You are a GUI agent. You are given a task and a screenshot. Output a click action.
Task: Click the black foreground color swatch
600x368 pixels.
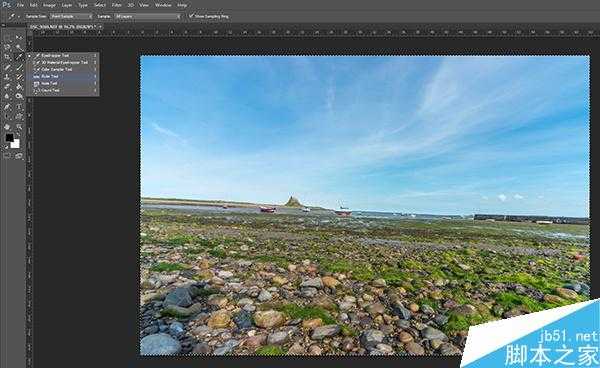tap(9, 138)
